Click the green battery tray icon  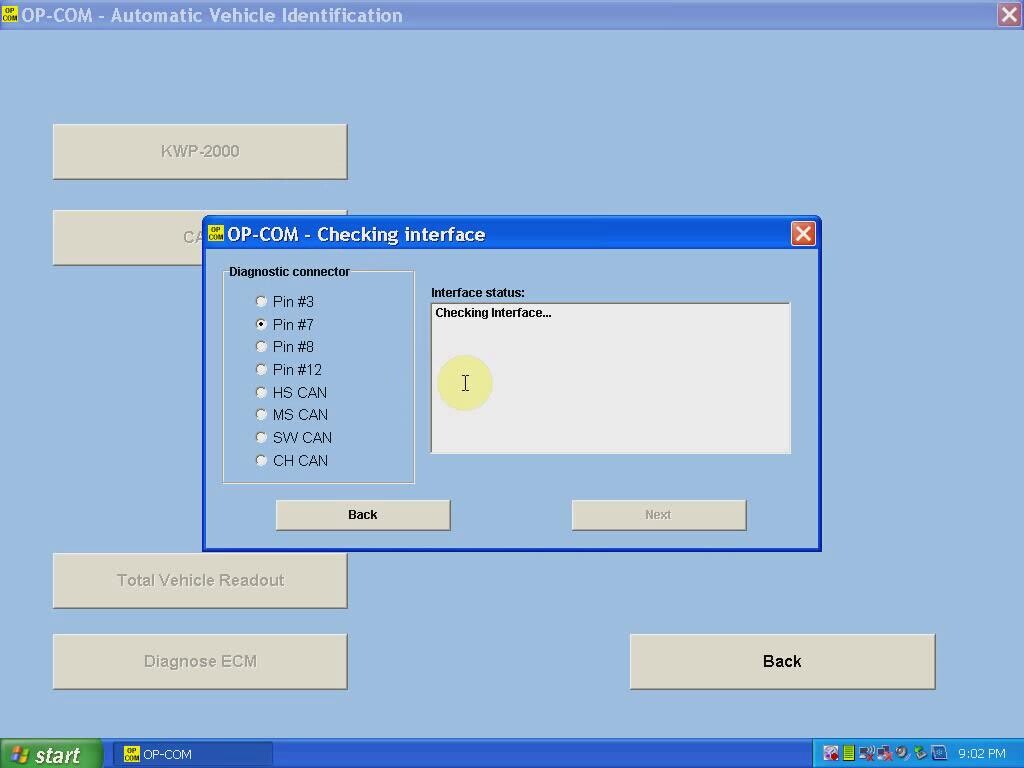(x=848, y=753)
